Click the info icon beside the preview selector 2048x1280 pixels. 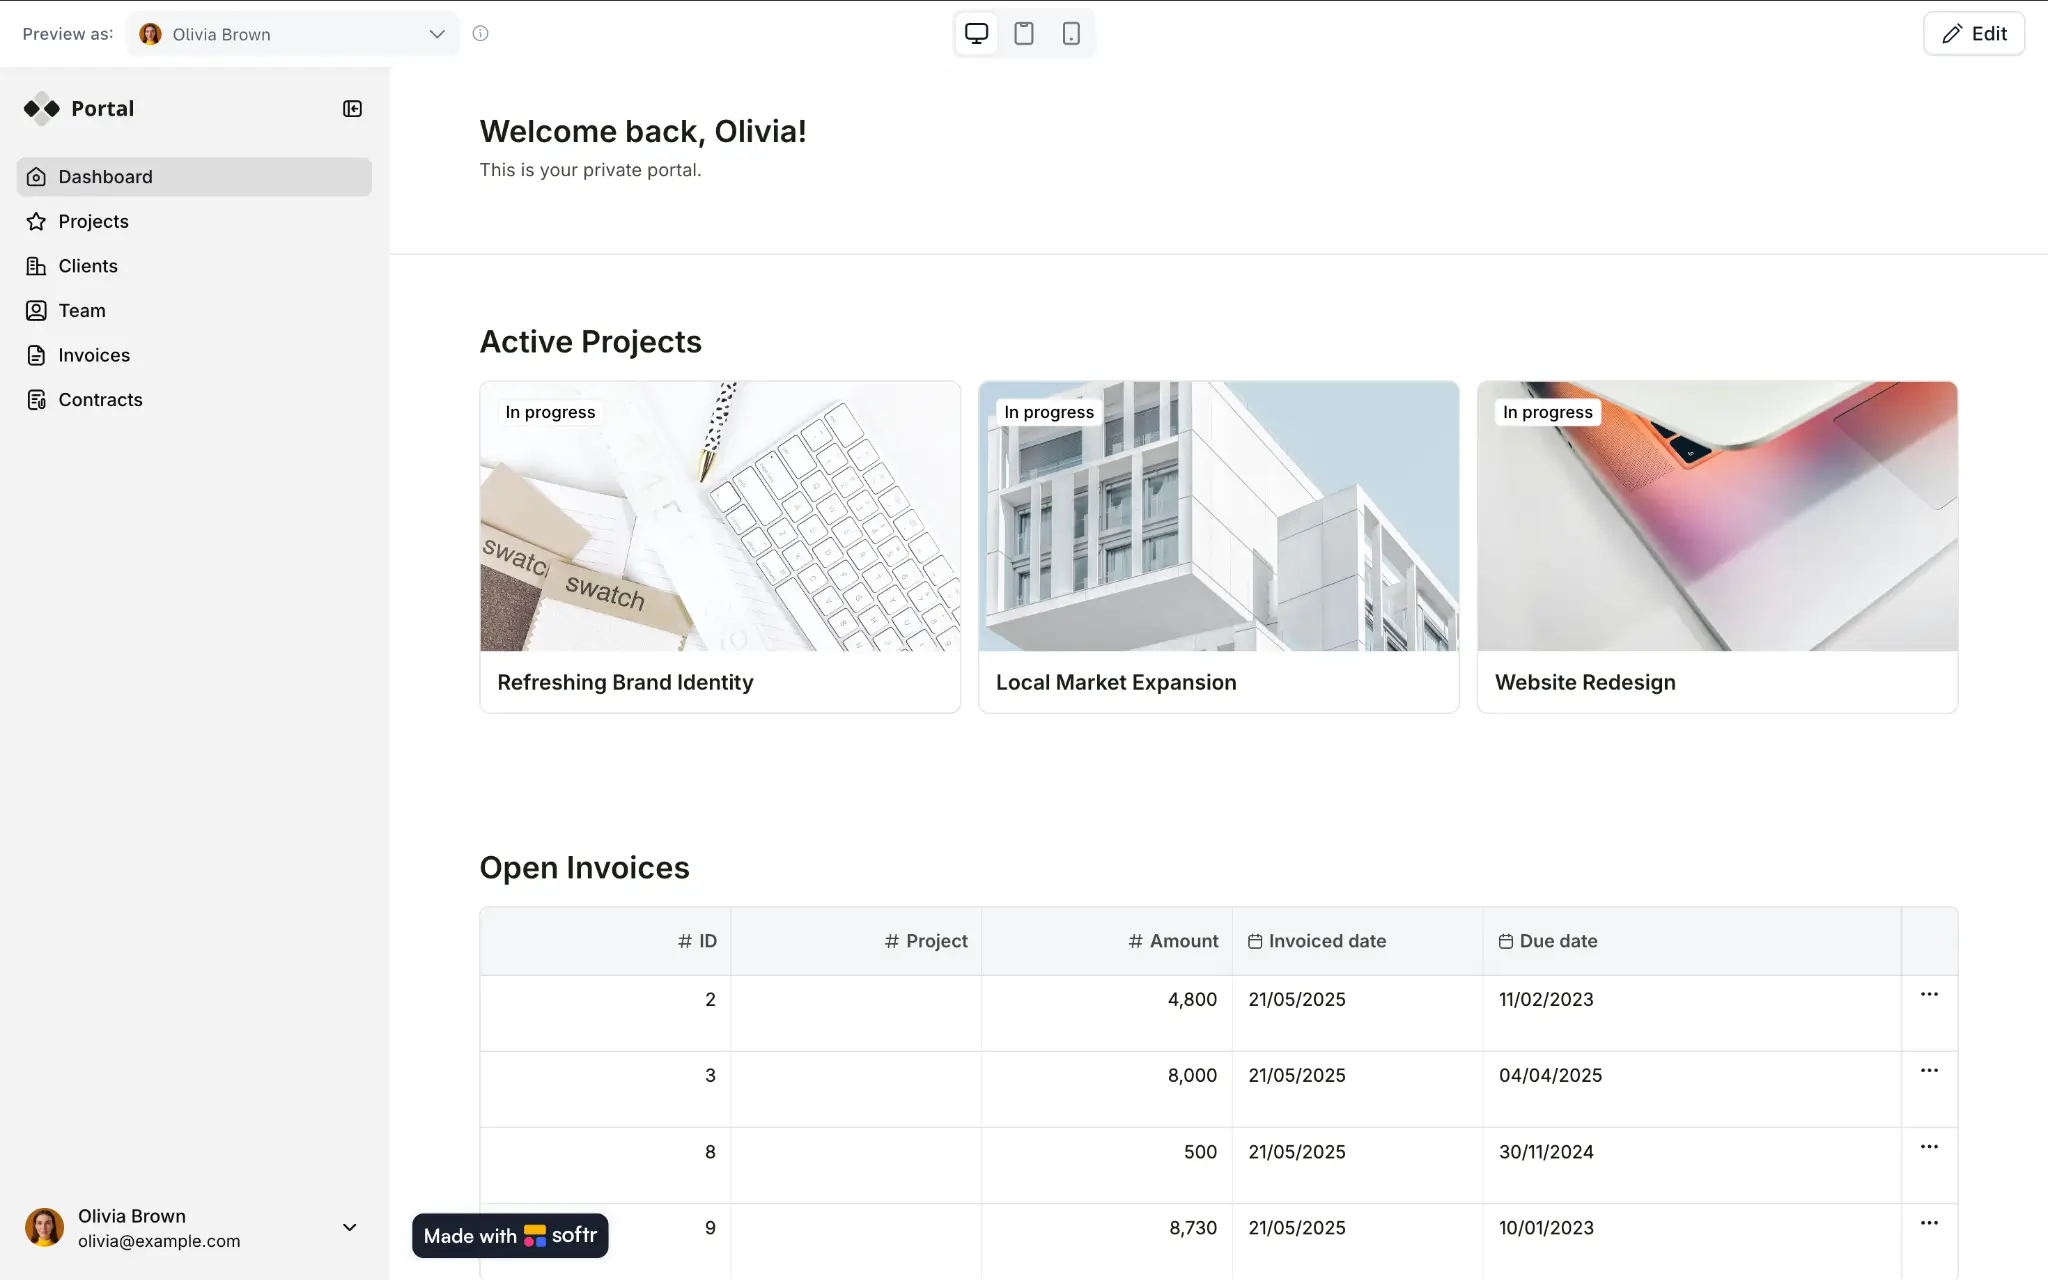point(480,33)
